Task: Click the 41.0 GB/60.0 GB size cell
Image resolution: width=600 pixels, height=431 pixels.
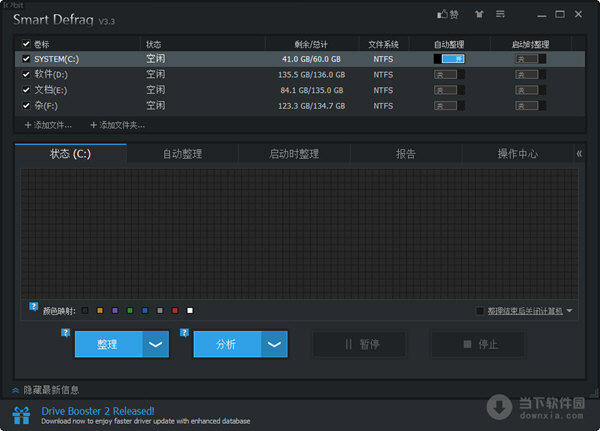Action: (x=311, y=59)
